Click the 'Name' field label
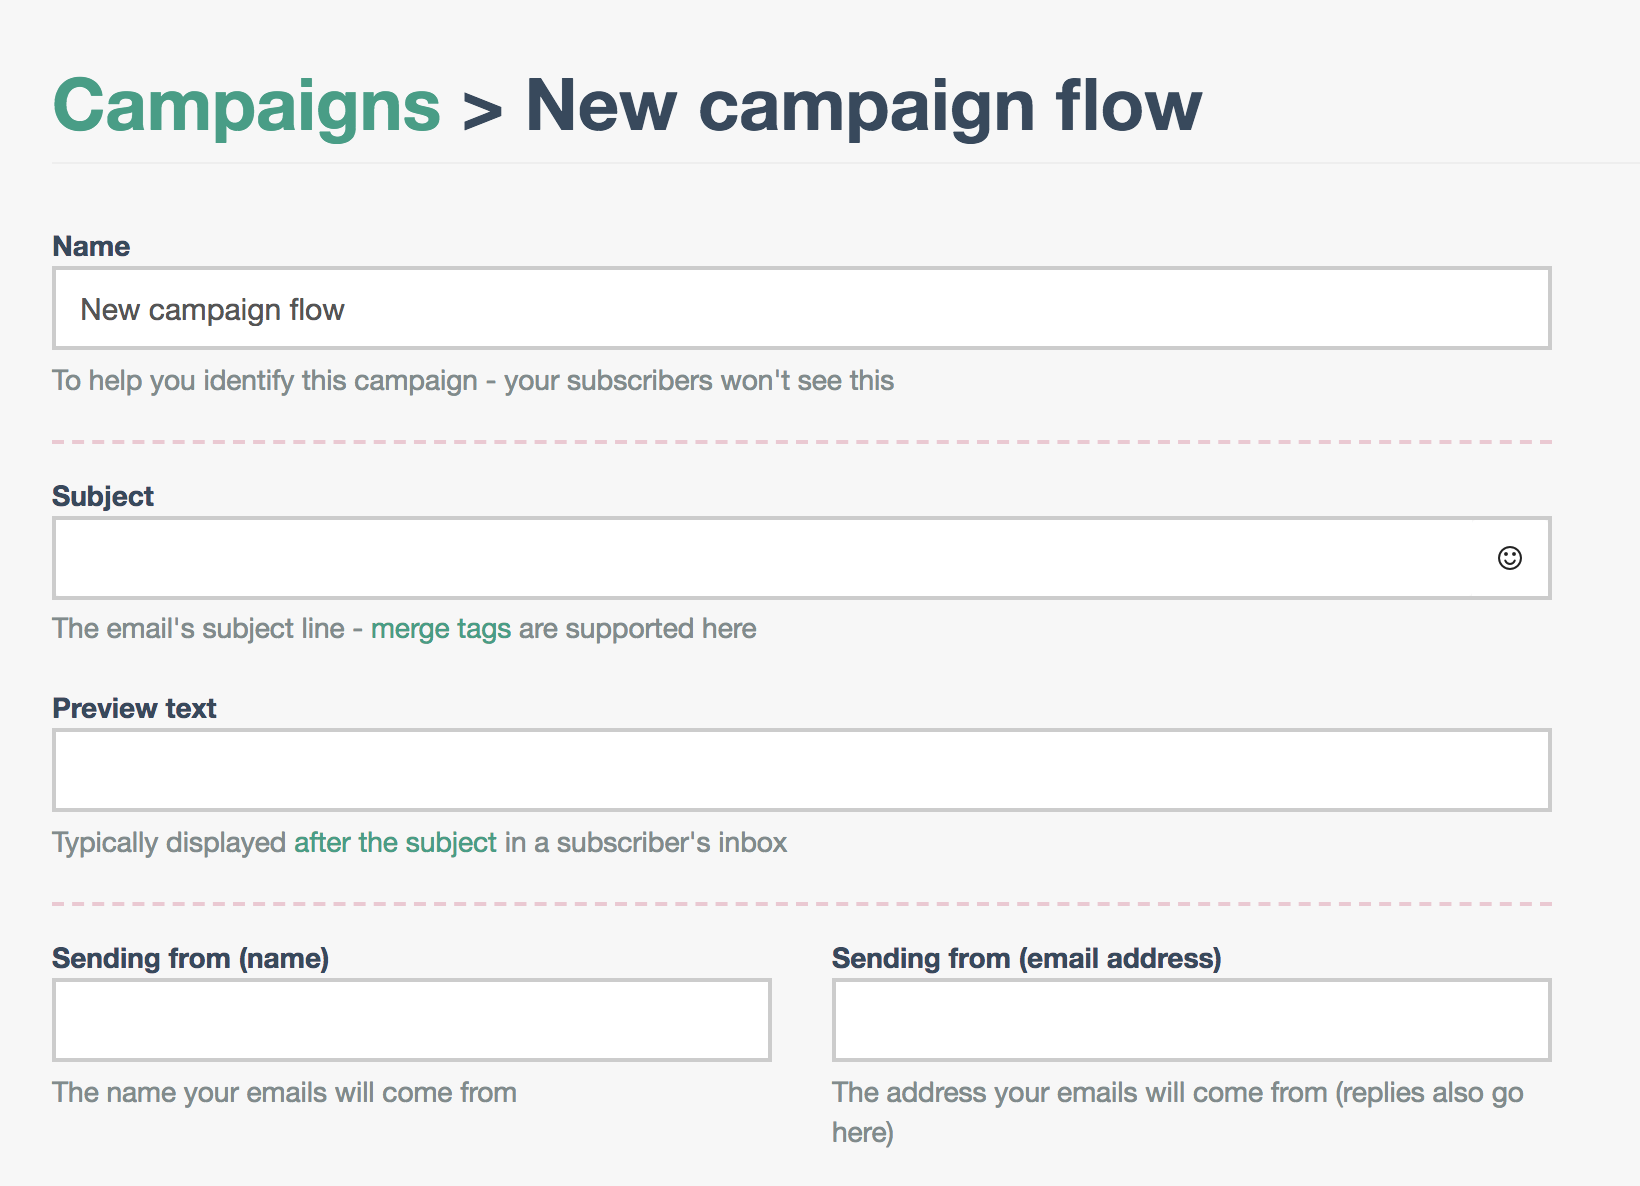 pyautogui.click(x=91, y=247)
